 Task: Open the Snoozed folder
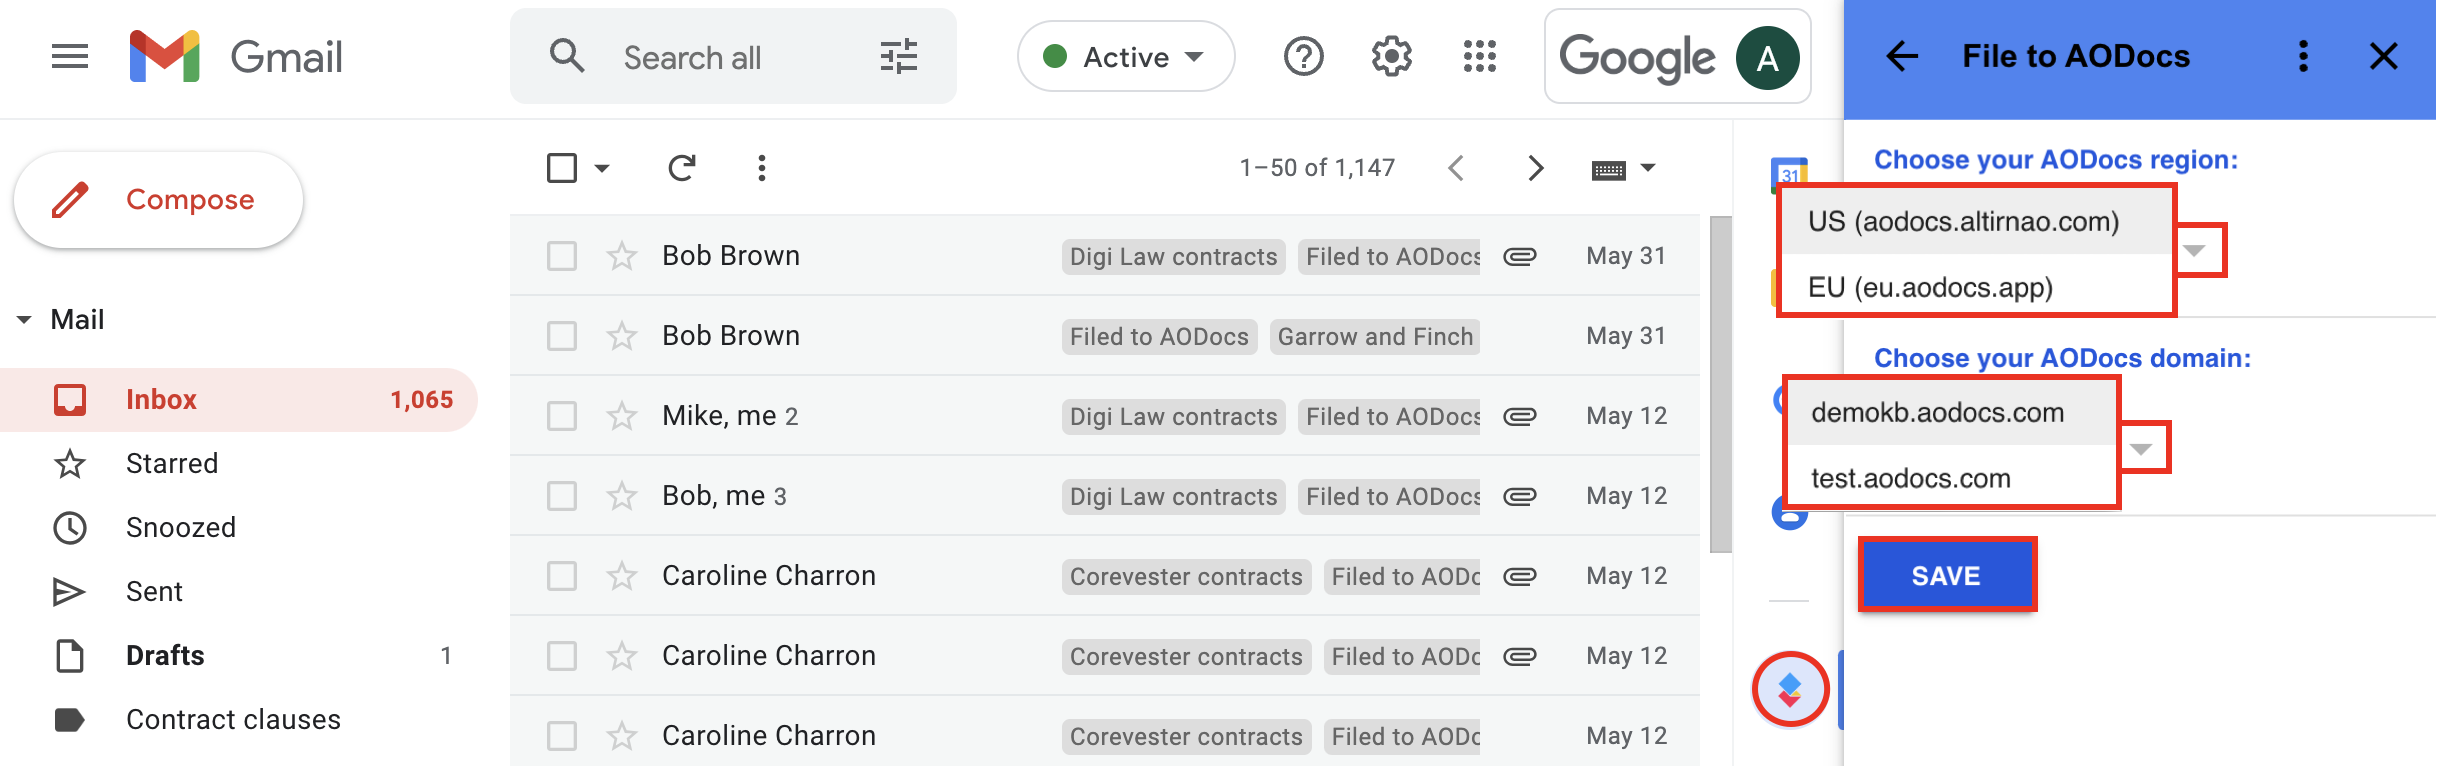coord(238,528)
